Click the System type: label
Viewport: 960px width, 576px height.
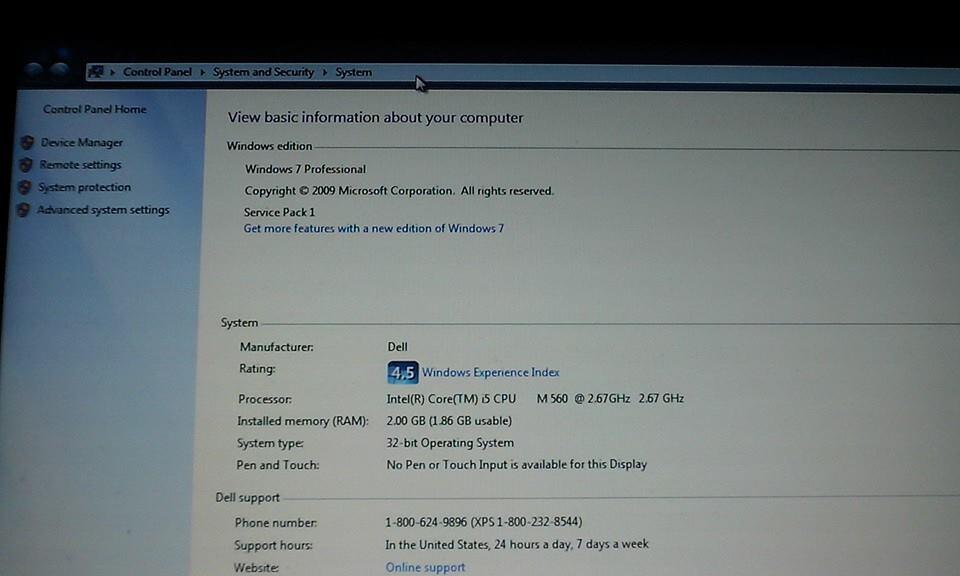pyautogui.click(x=269, y=443)
